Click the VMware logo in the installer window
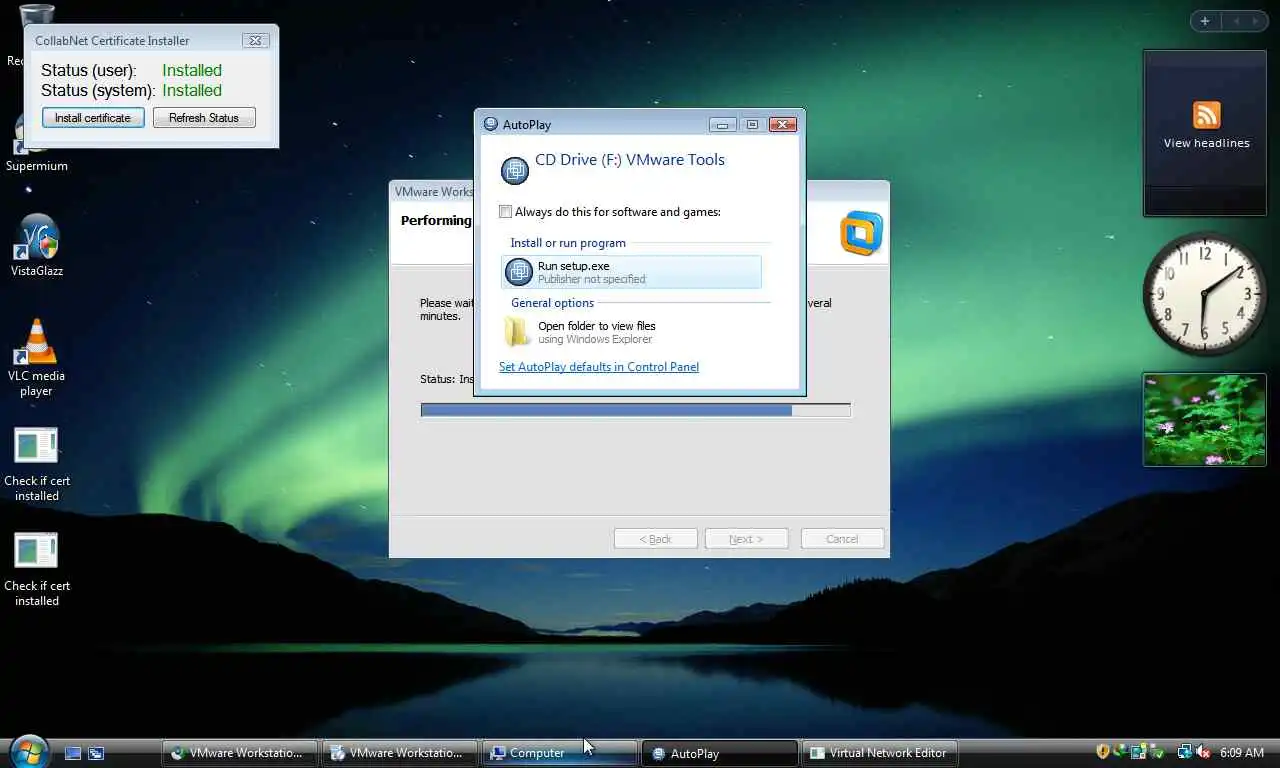This screenshot has width=1280, height=768. (x=861, y=233)
